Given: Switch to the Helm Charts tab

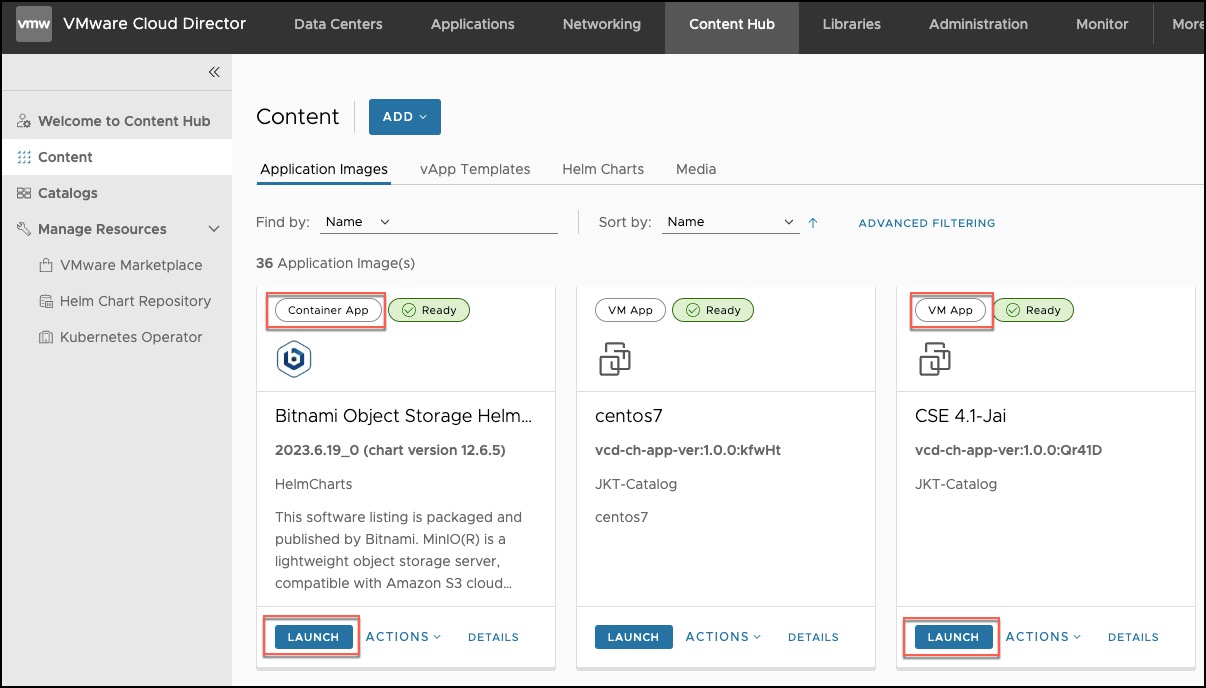Looking at the screenshot, I should coord(603,169).
